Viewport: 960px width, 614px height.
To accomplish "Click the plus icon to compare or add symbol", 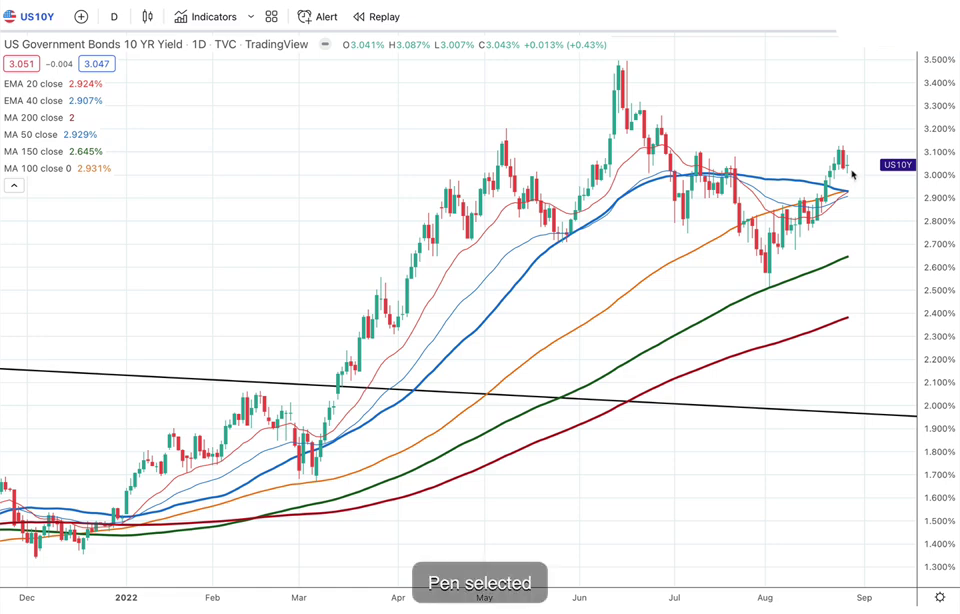I will 81,17.
